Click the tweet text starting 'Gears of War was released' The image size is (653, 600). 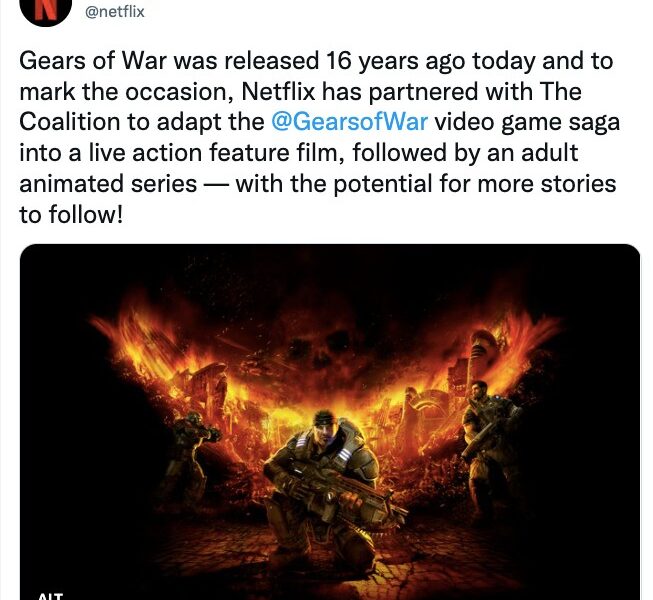point(319,137)
